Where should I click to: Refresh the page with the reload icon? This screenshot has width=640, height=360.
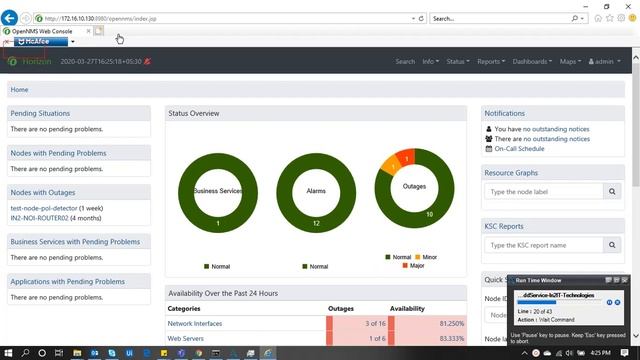coord(421,18)
